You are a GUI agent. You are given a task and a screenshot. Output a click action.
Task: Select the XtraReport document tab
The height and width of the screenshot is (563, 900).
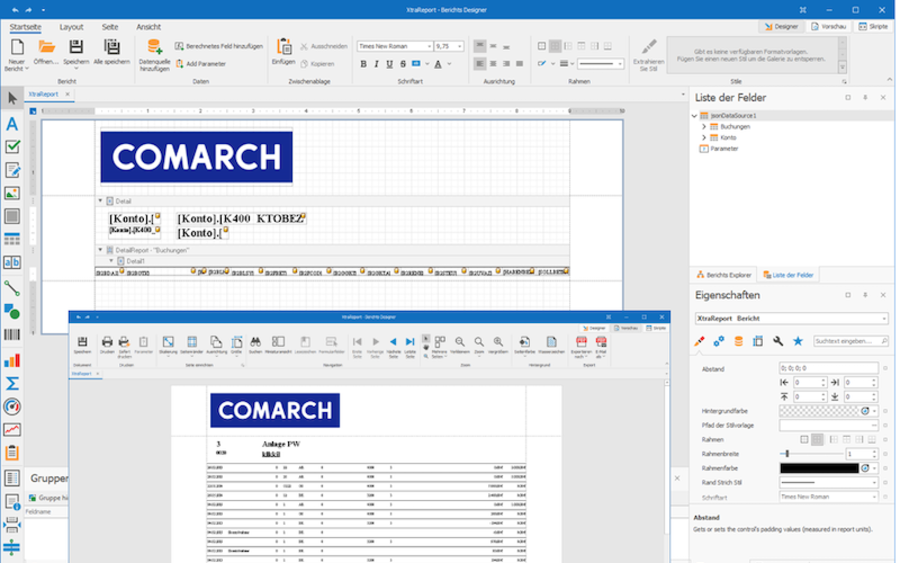tap(44, 94)
